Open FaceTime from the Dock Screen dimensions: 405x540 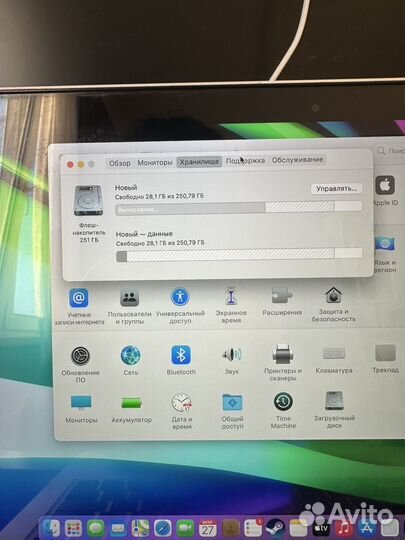pyautogui.click(x=185, y=528)
